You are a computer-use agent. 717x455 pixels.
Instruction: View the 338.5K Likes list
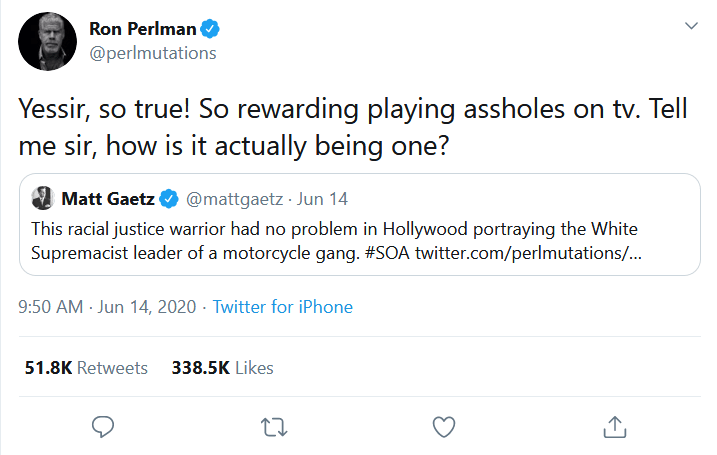pyautogui.click(x=222, y=368)
